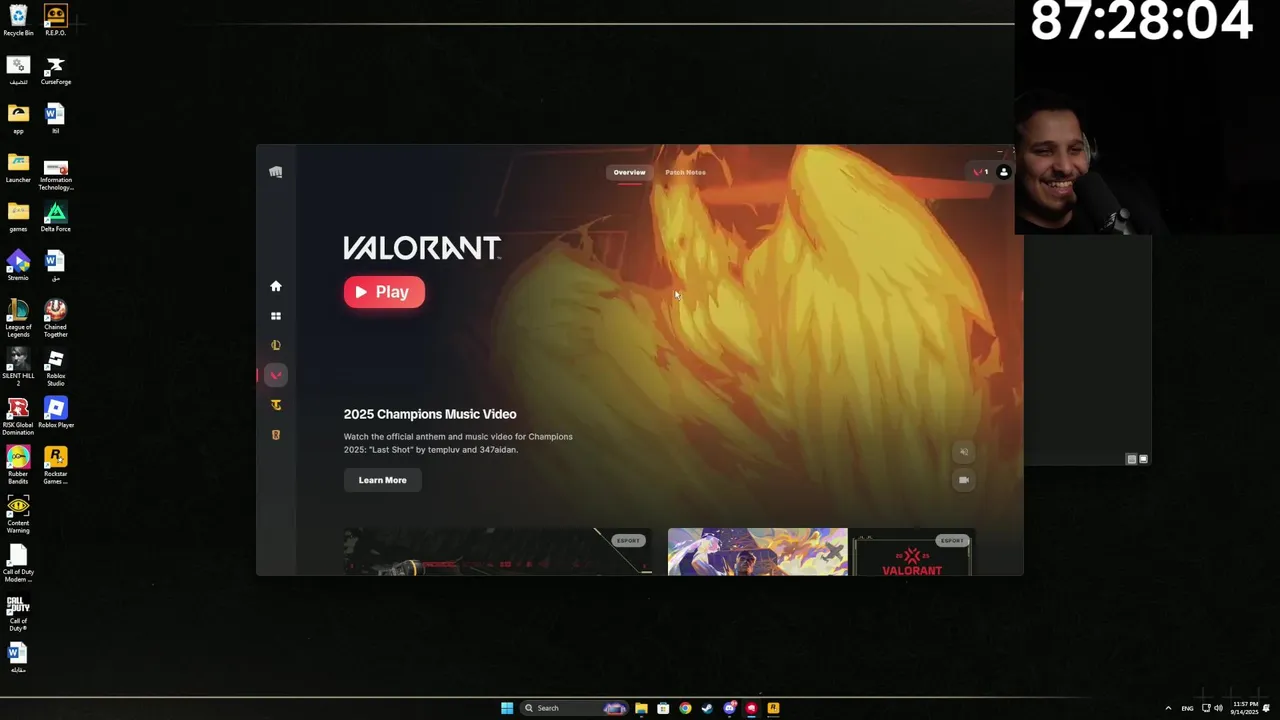Select the games folder on desktop

(x=18, y=216)
